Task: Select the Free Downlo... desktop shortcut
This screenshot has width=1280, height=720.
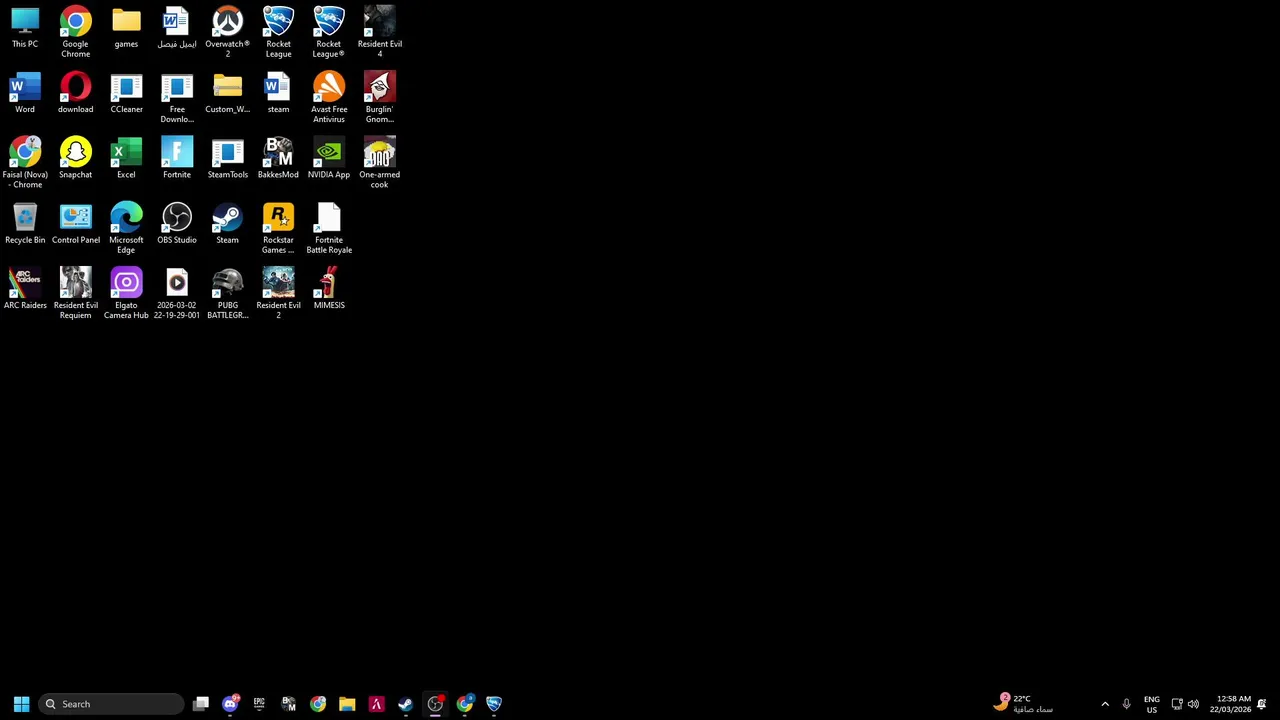Action: click(177, 98)
